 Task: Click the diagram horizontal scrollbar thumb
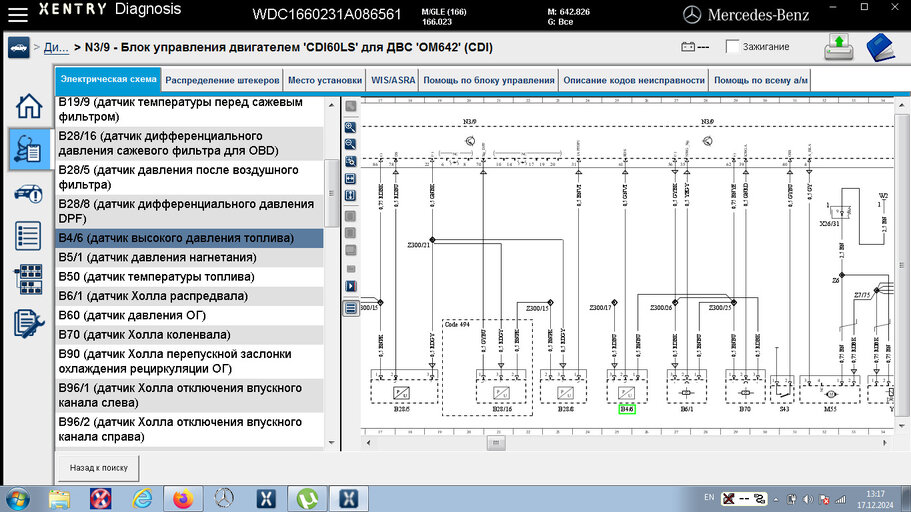(x=496, y=443)
